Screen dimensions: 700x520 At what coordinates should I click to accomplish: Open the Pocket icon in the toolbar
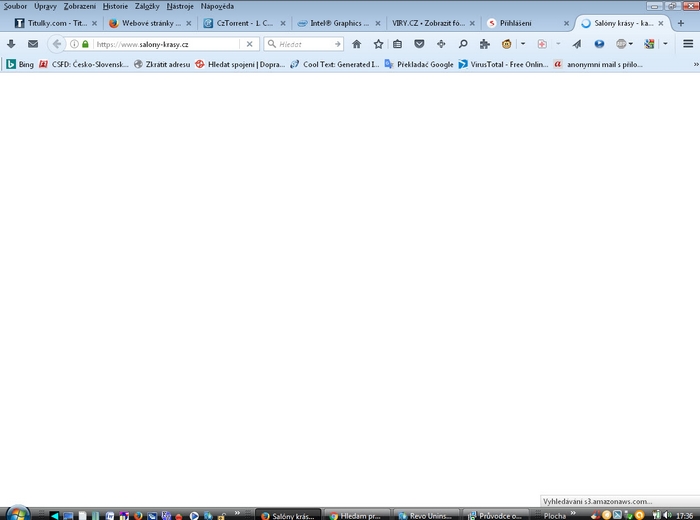[x=419, y=44]
